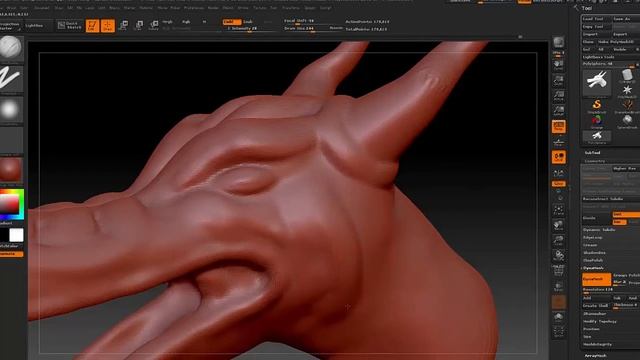Click the SPix quality control
Screen dimensions: 640x360
558,53
